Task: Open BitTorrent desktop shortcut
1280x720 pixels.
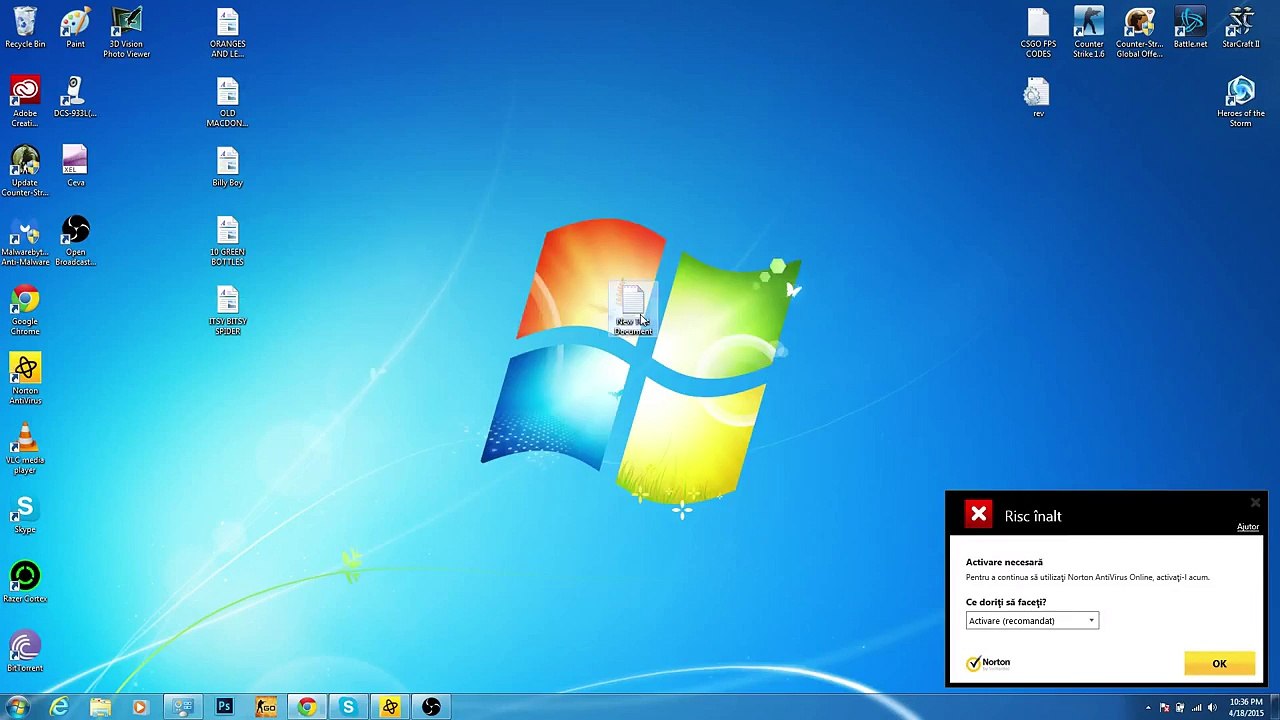Action: (25, 652)
